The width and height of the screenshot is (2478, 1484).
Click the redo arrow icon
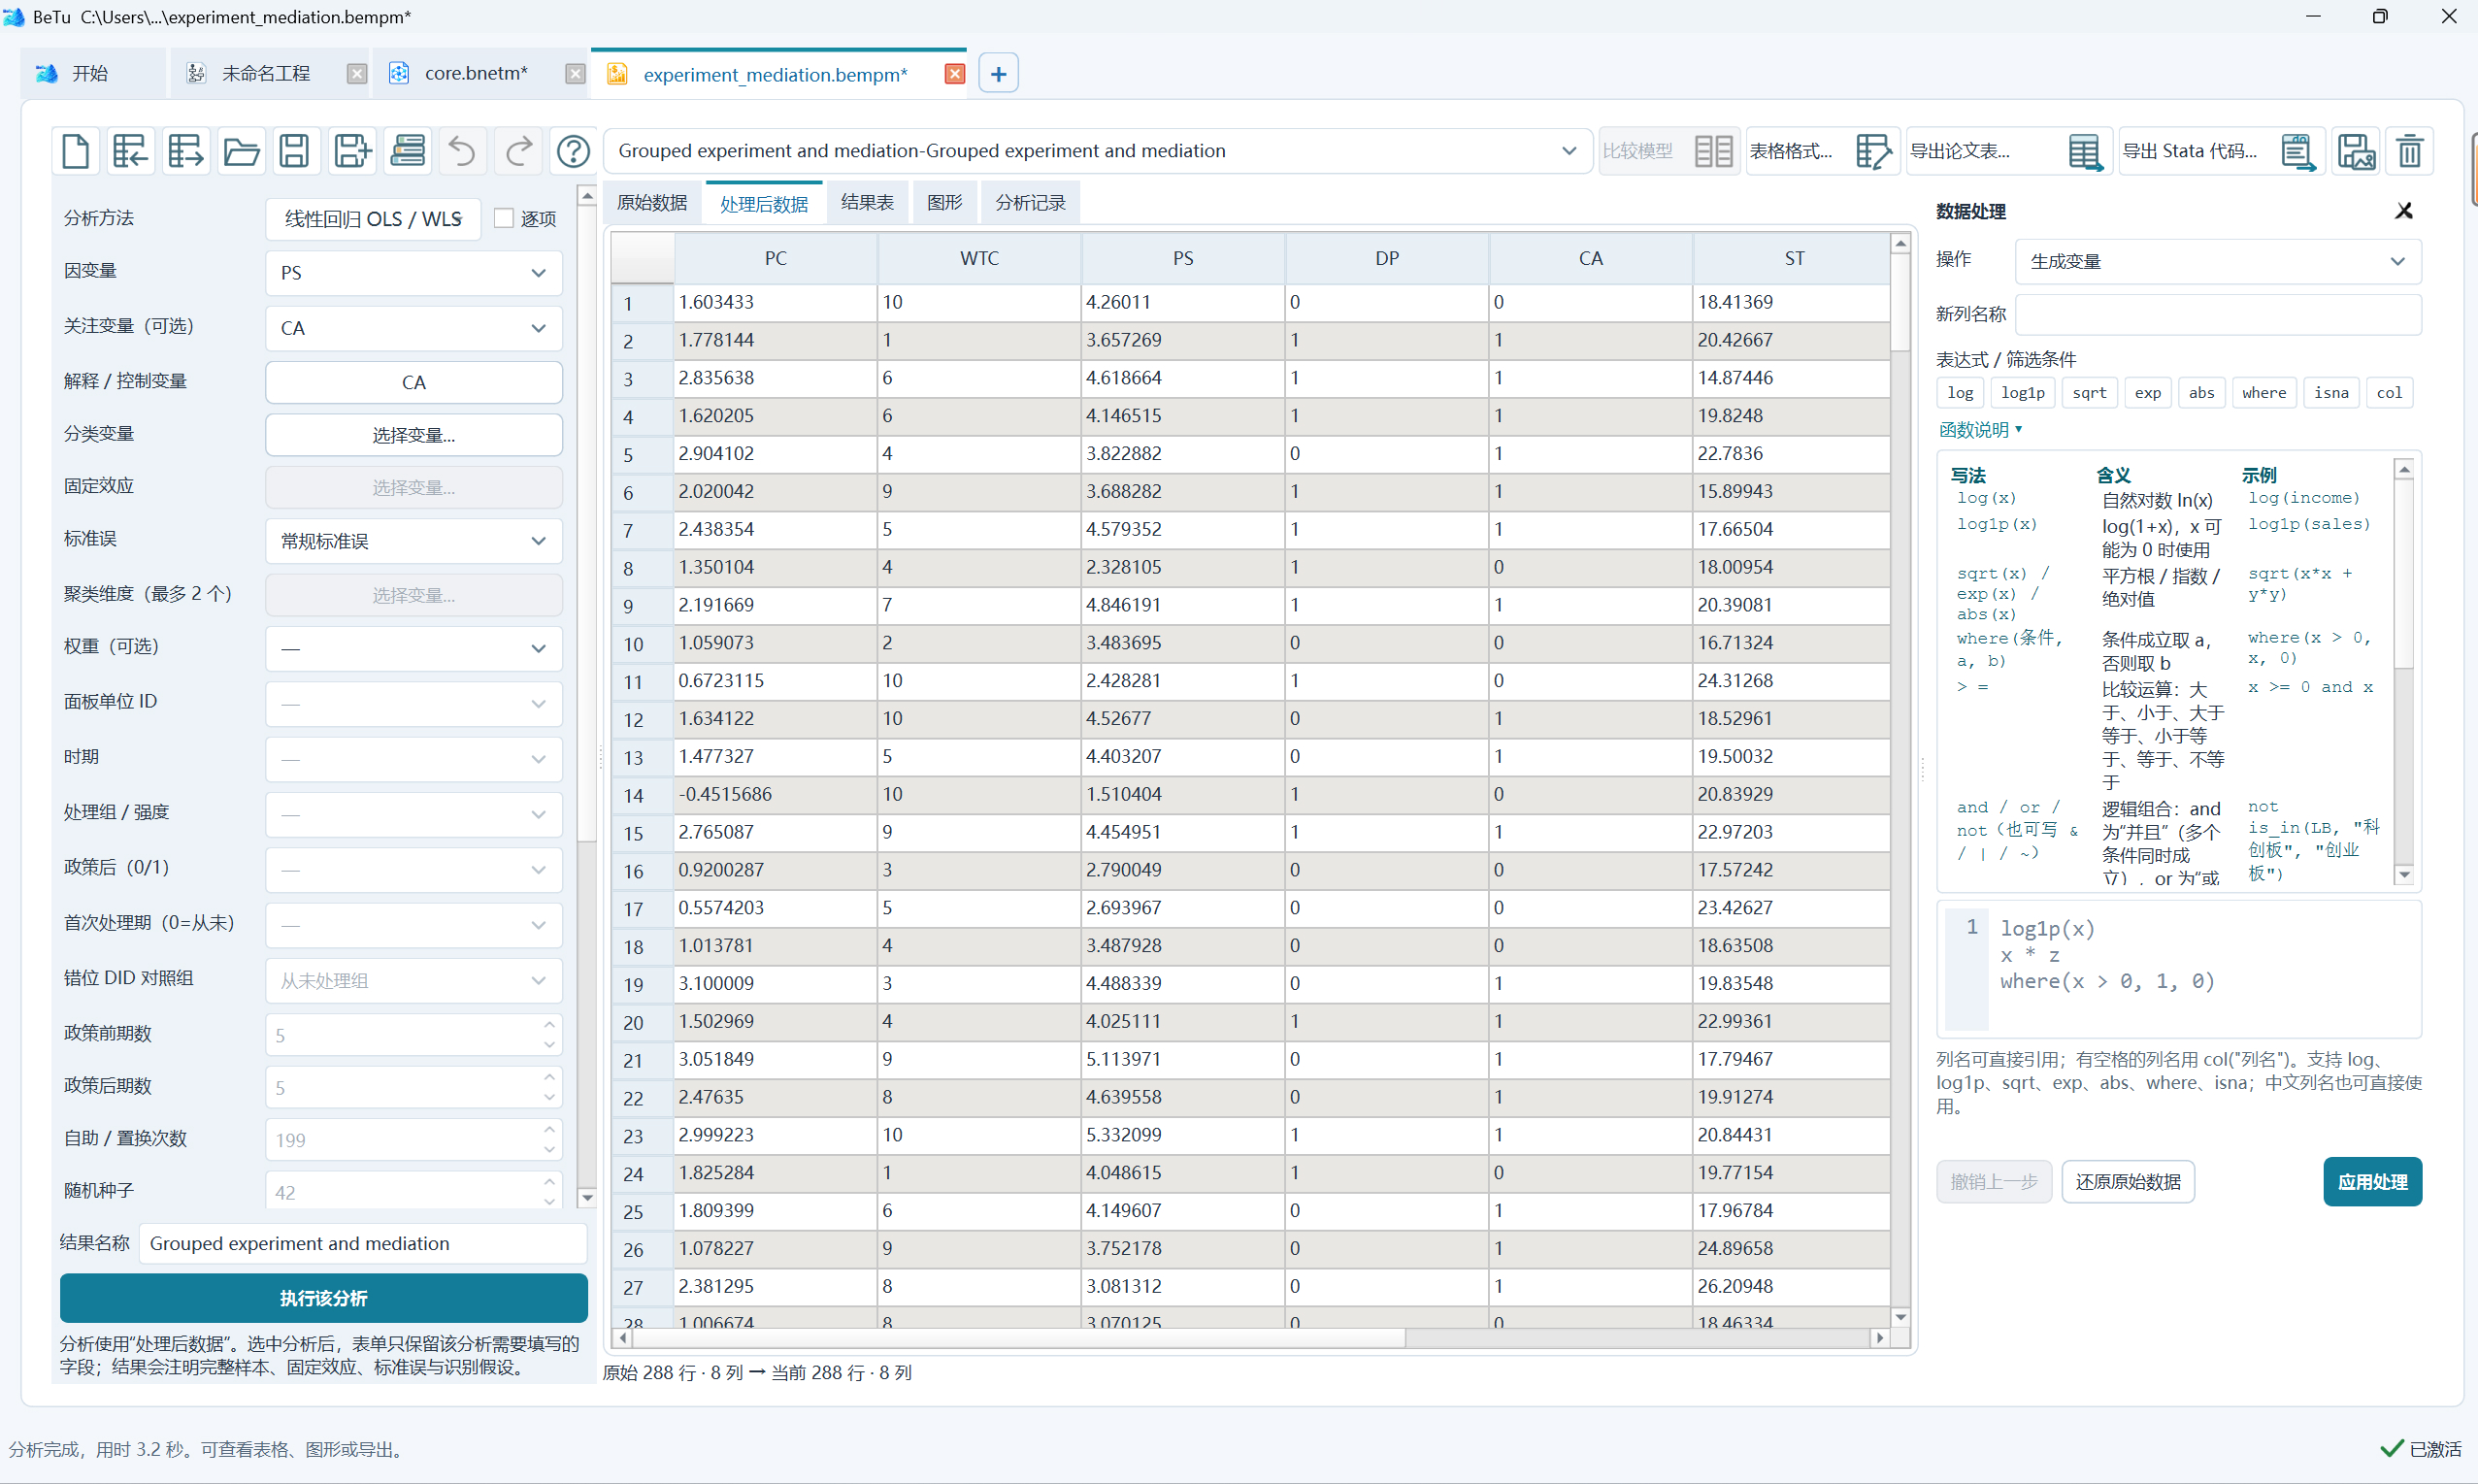[x=518, y=151]
